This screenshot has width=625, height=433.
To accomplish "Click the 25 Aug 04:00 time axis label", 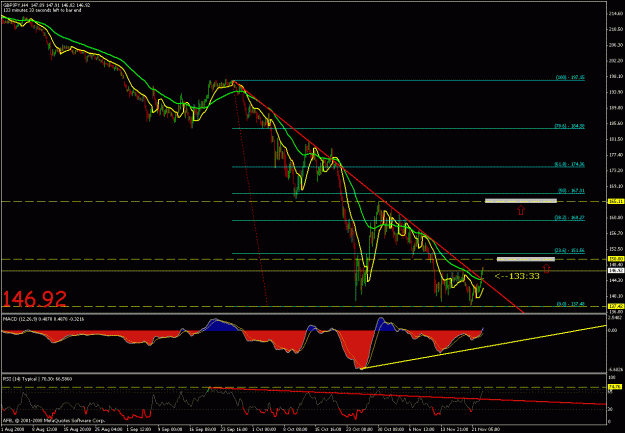I will click(108, 429).
